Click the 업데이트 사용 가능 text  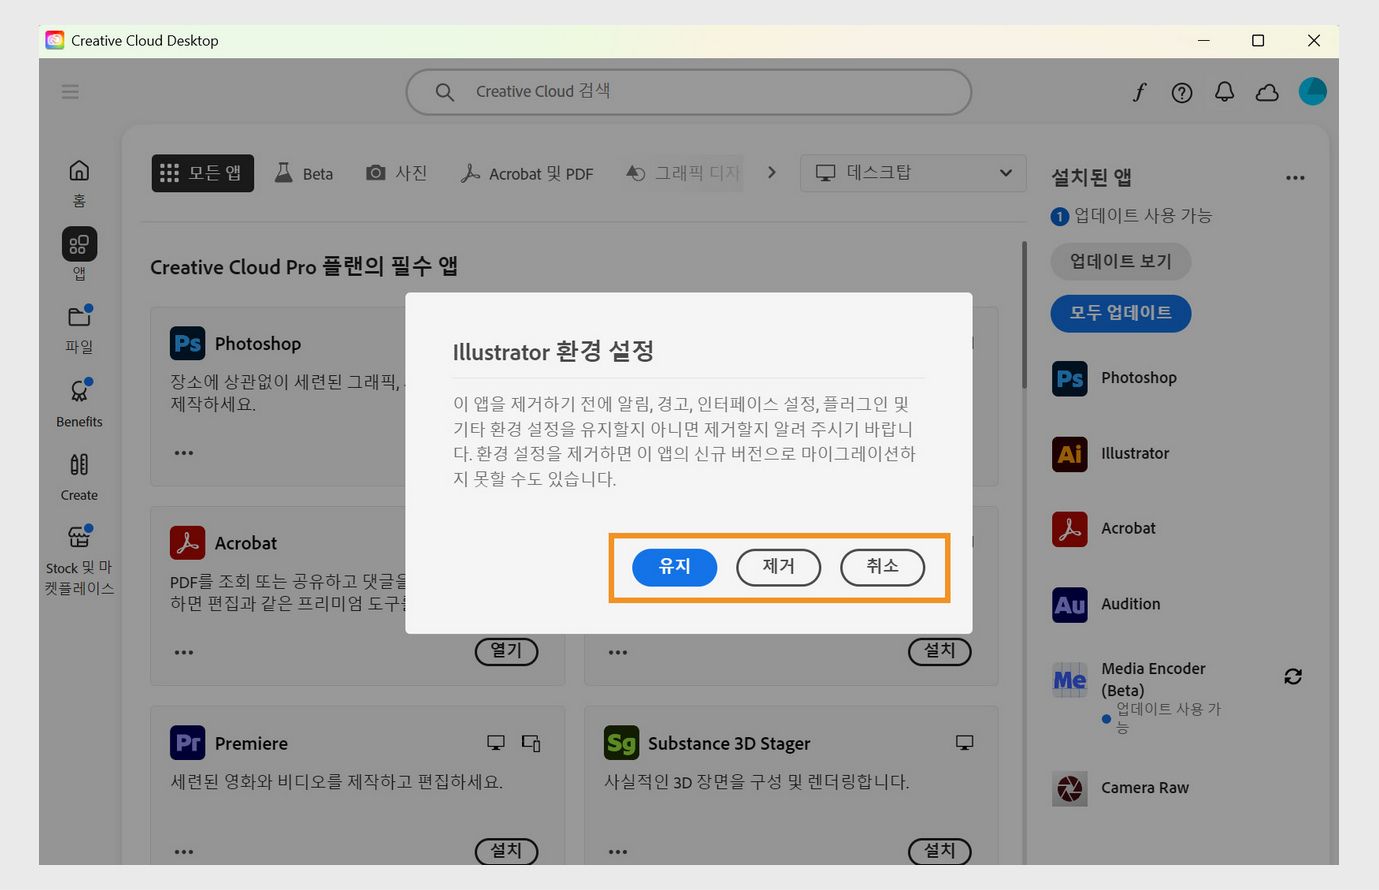click(x=1143, y=216)
